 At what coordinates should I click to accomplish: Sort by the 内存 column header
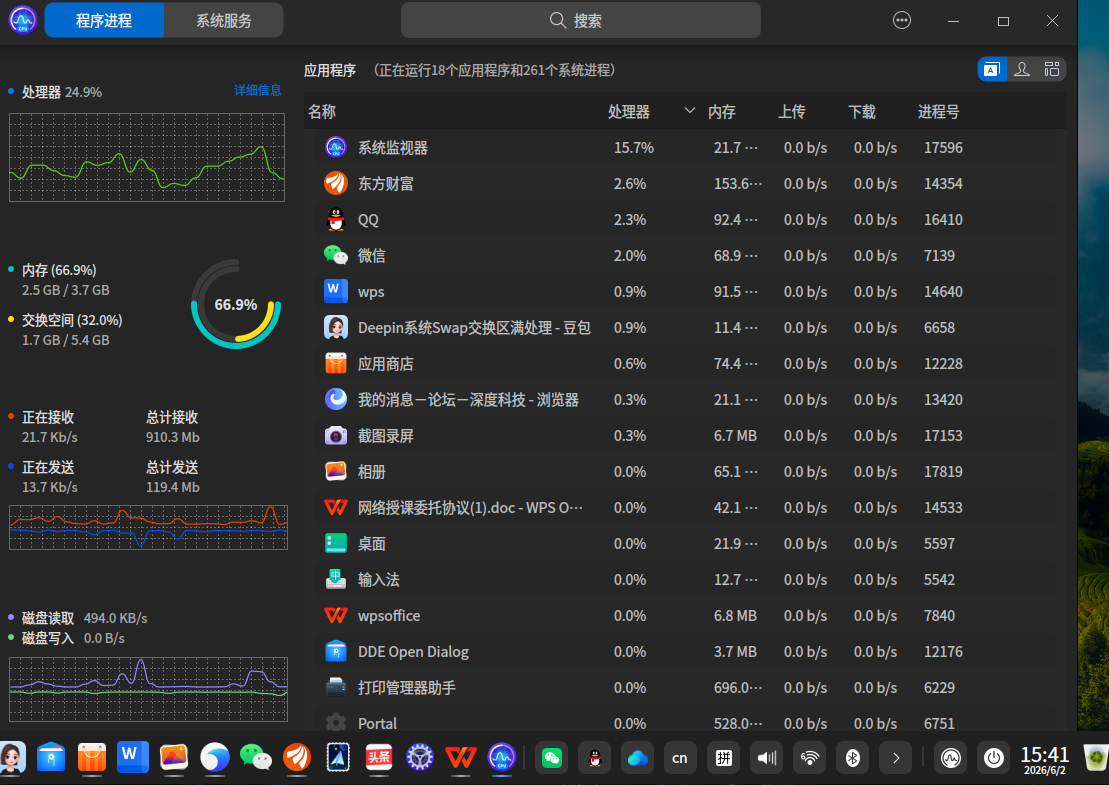tap(721, 112)
